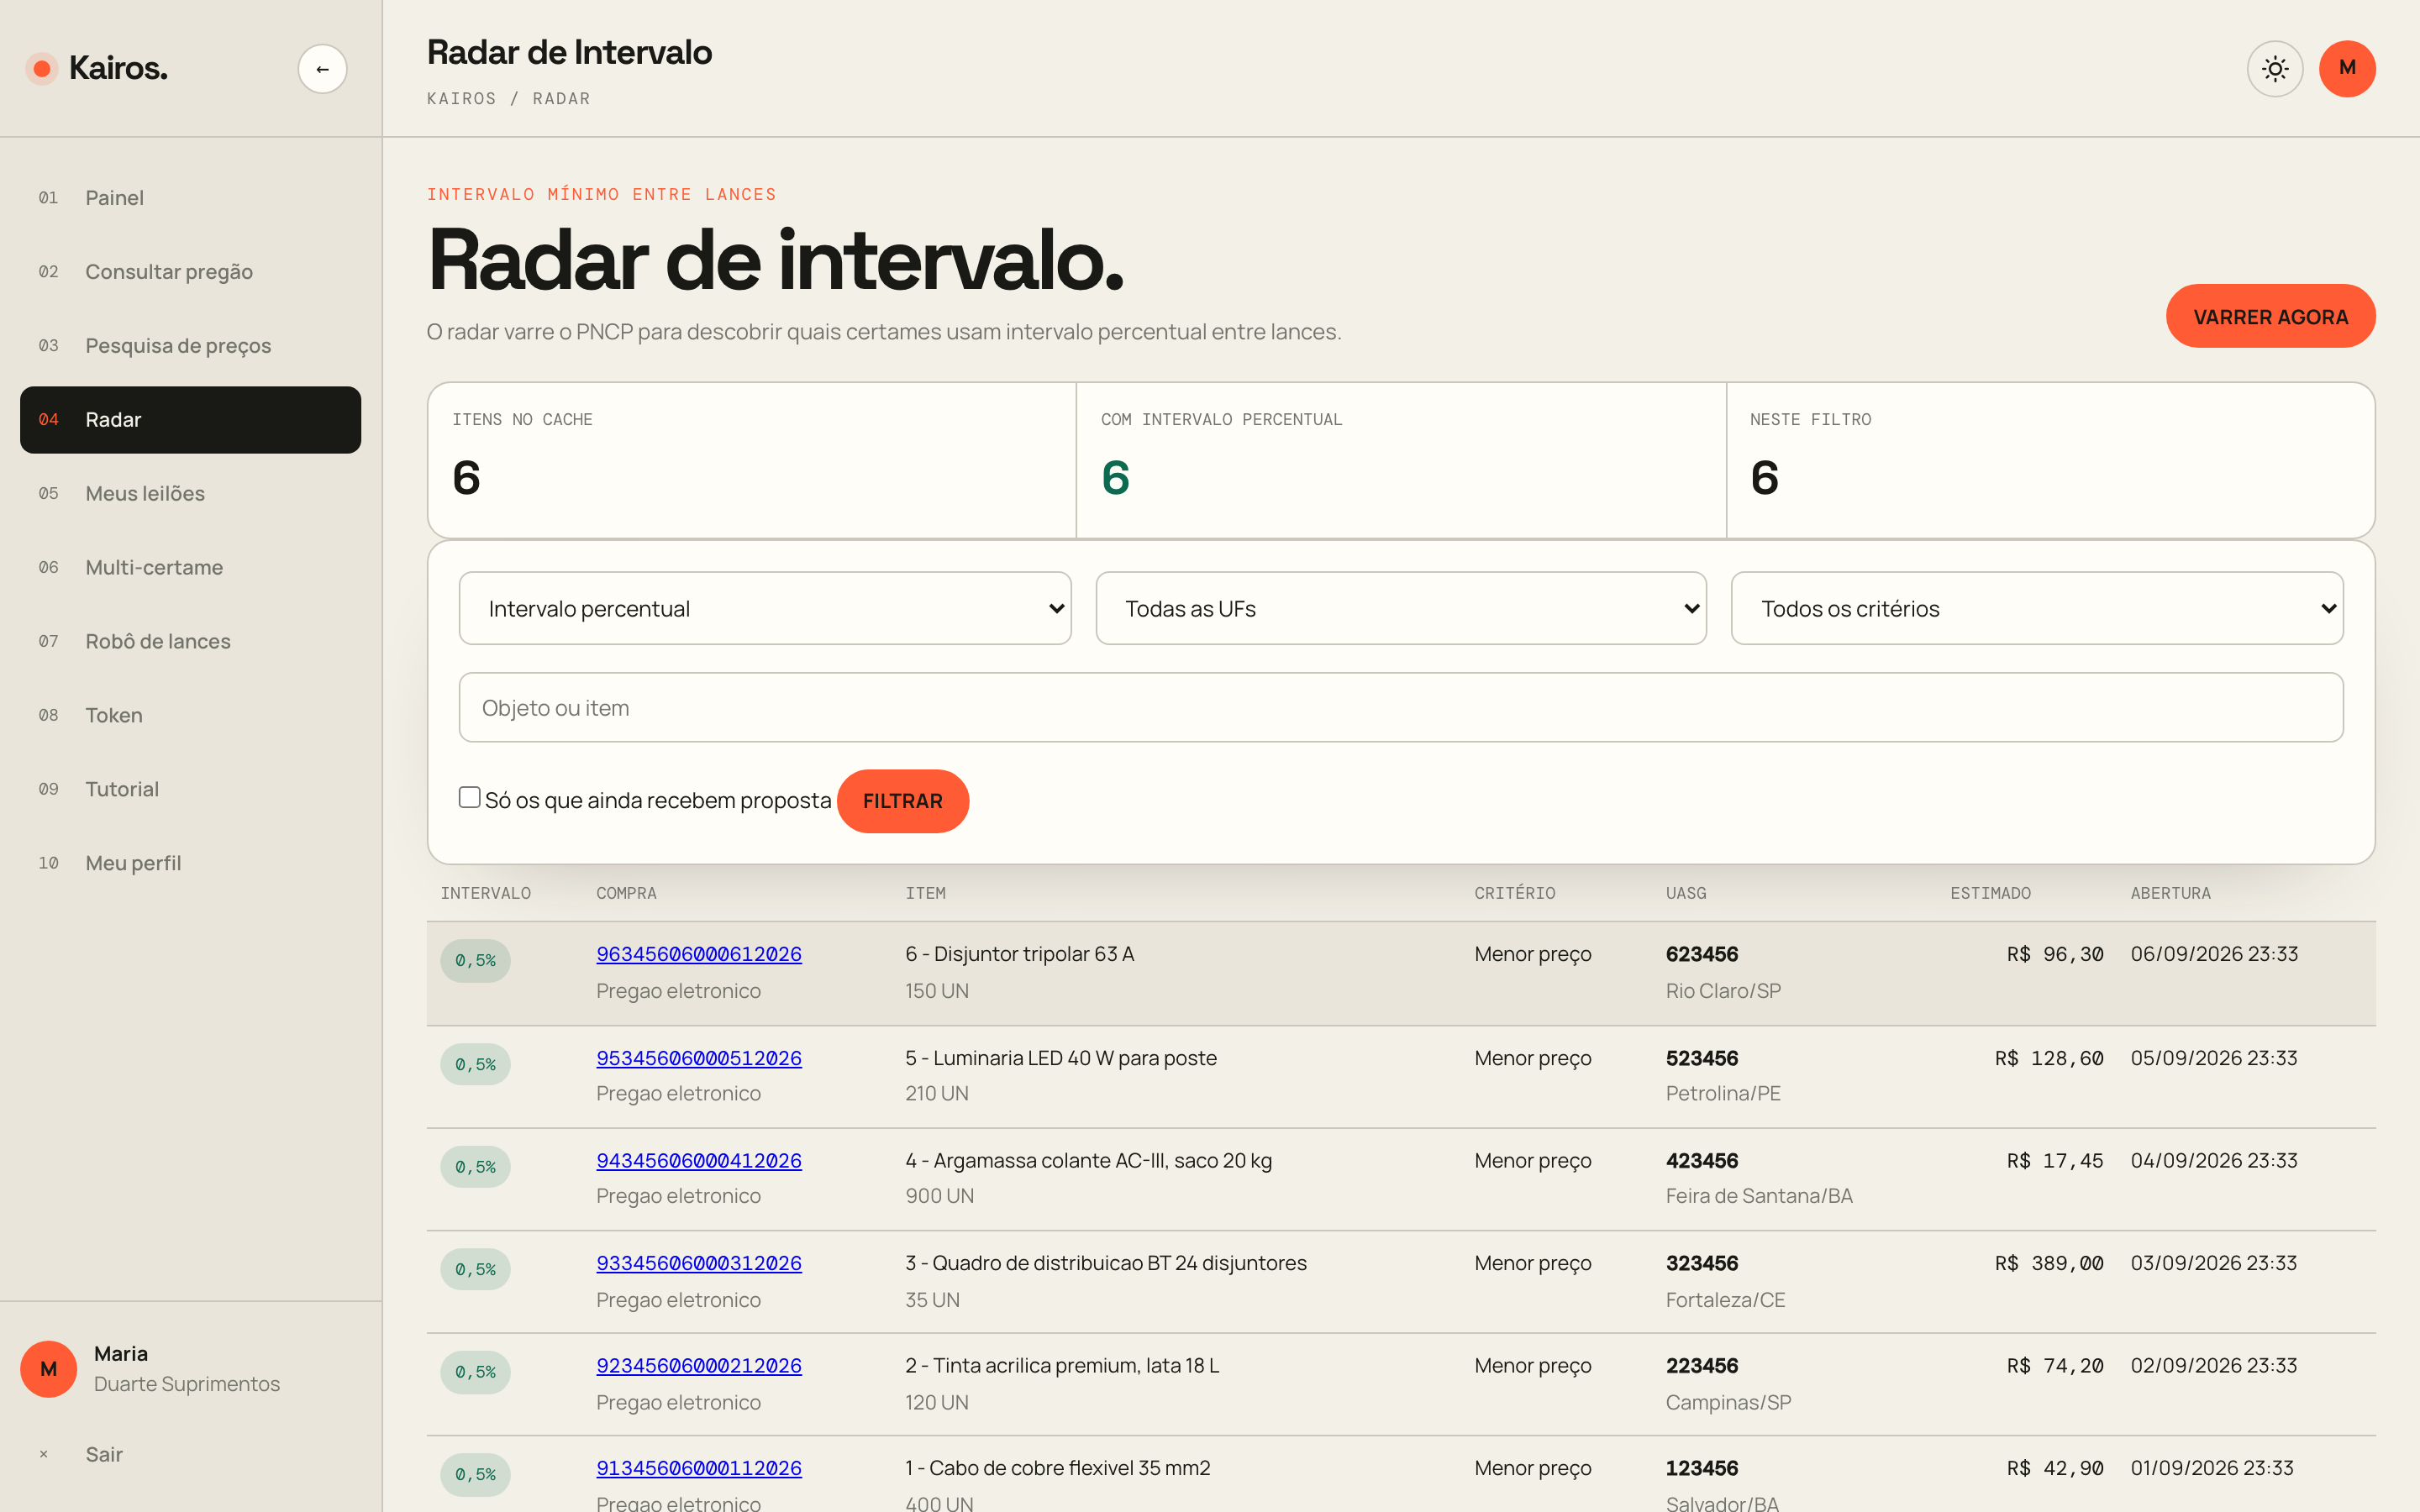
Task: Collapse sidebar with the back arrow button
Action: tap(322, 69)
